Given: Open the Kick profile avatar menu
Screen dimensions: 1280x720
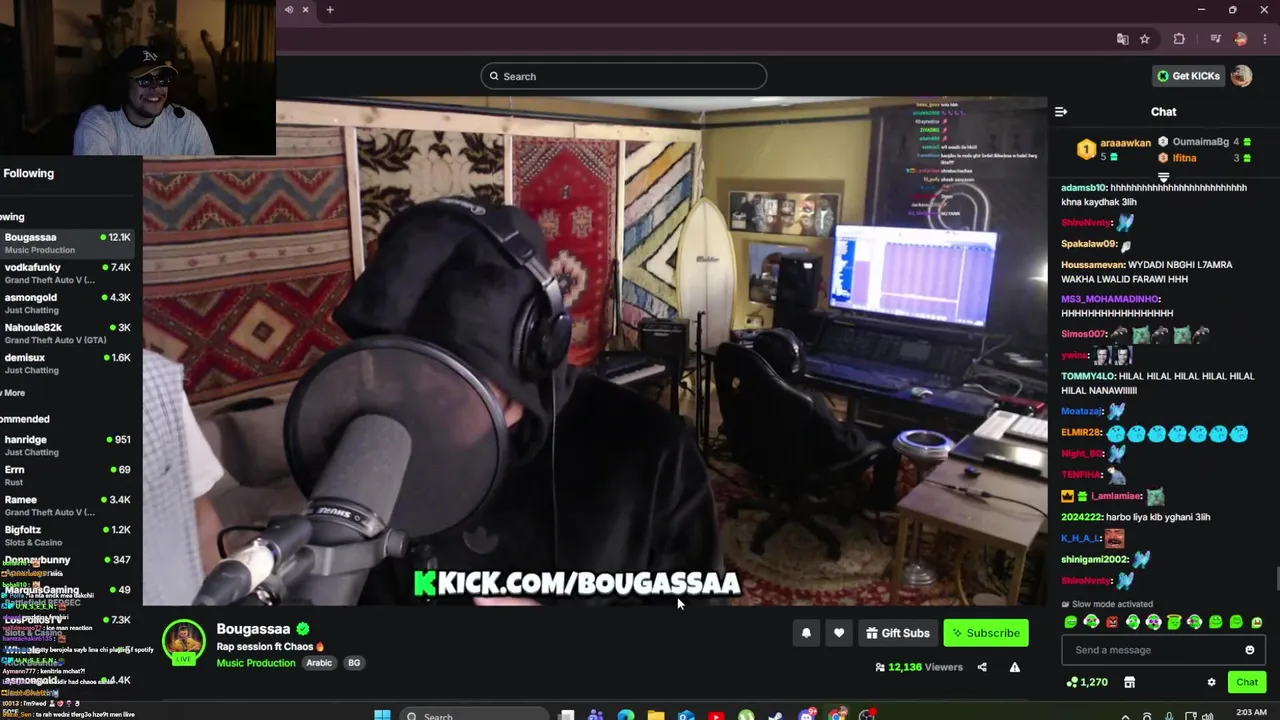Looking at the screenshot, I should pos(1242,76).
